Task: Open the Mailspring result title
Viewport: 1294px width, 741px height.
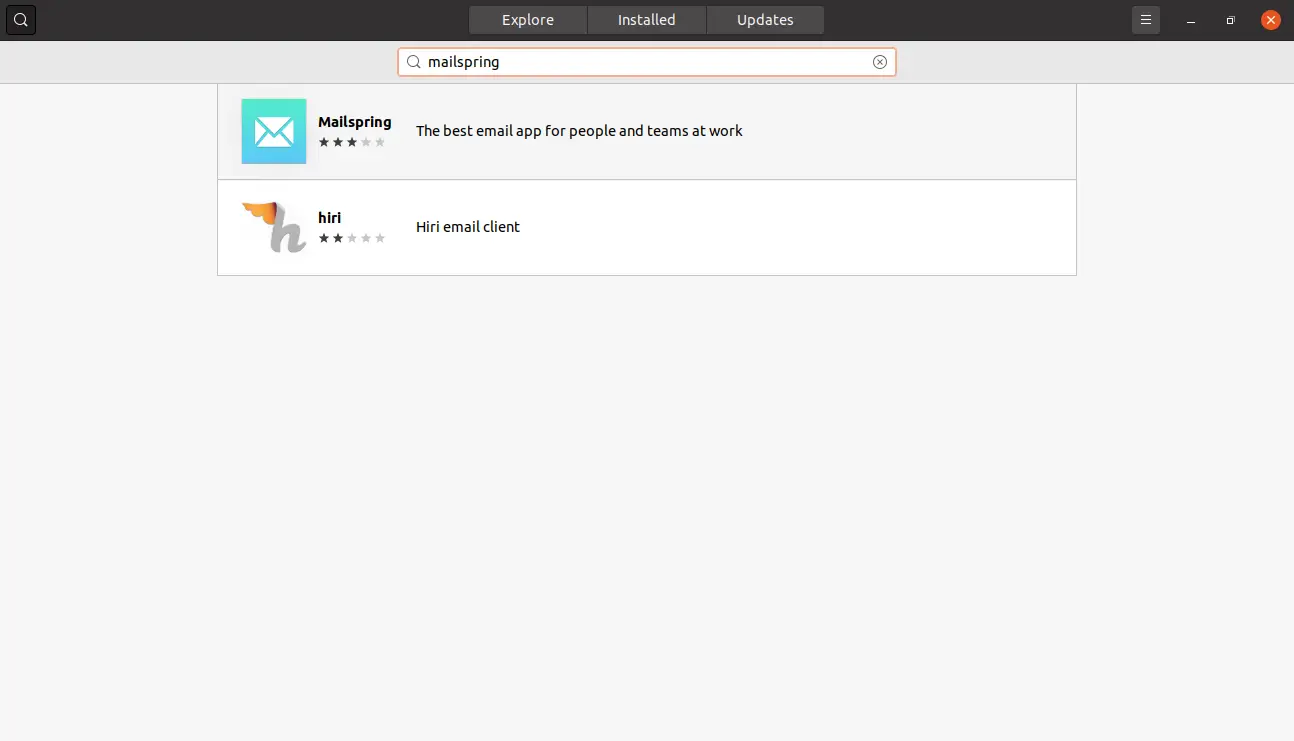Action: point(355,122)
